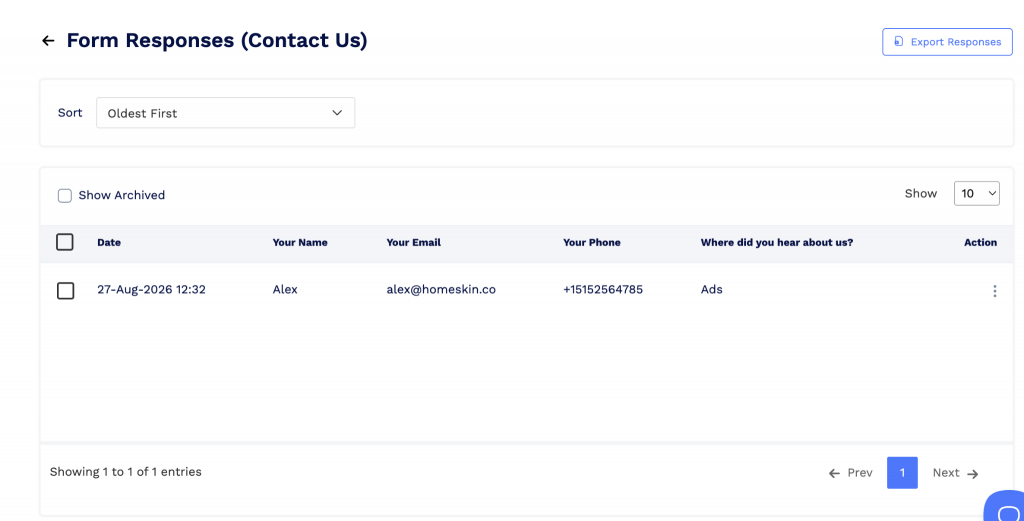The width and height of the screenshot is (1024, 521).
Task: Open the chat widget bubble in the corner
Action: [x=1006, y=508]
